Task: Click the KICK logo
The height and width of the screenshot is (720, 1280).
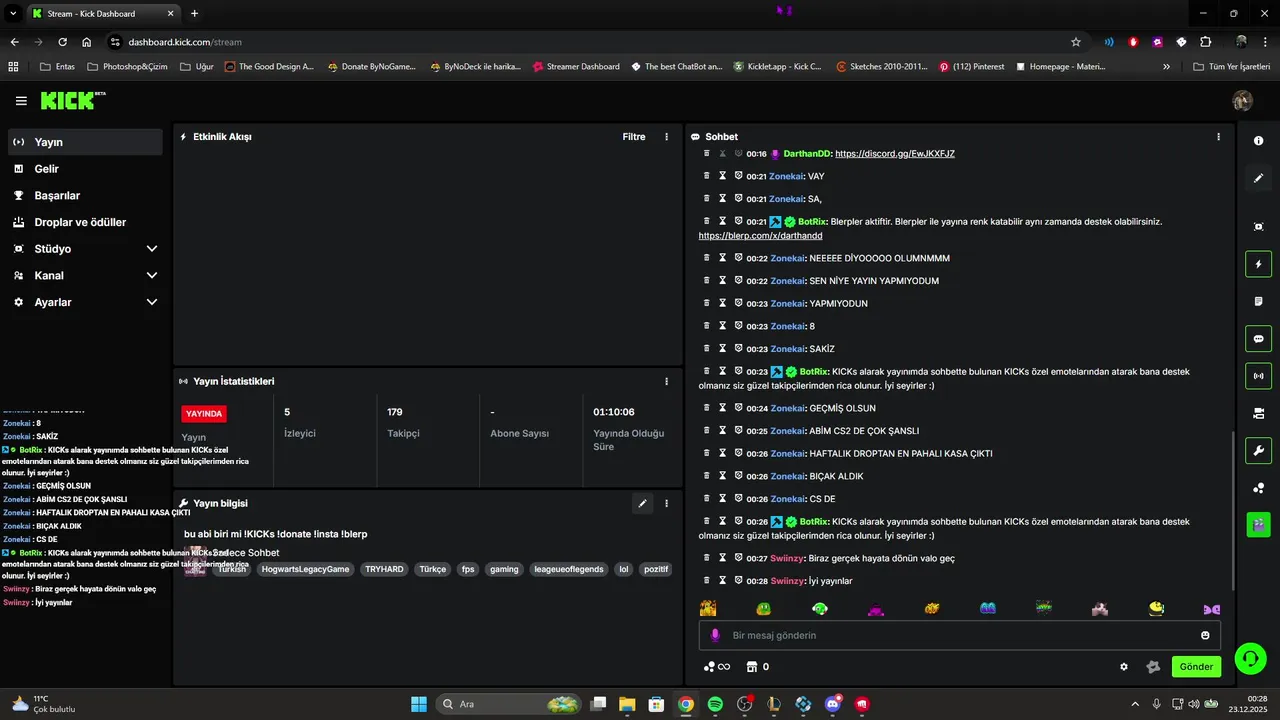Action: click(x=72, y=100)
